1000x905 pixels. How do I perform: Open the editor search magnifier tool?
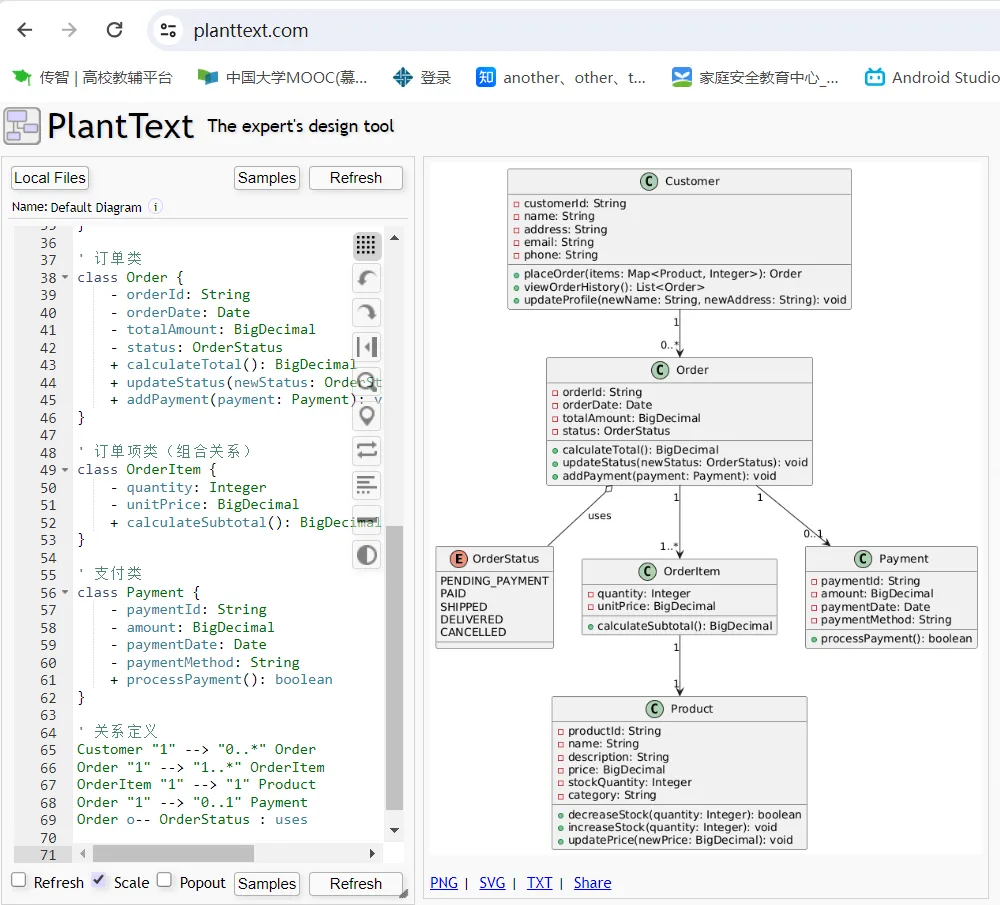(366, 381)
